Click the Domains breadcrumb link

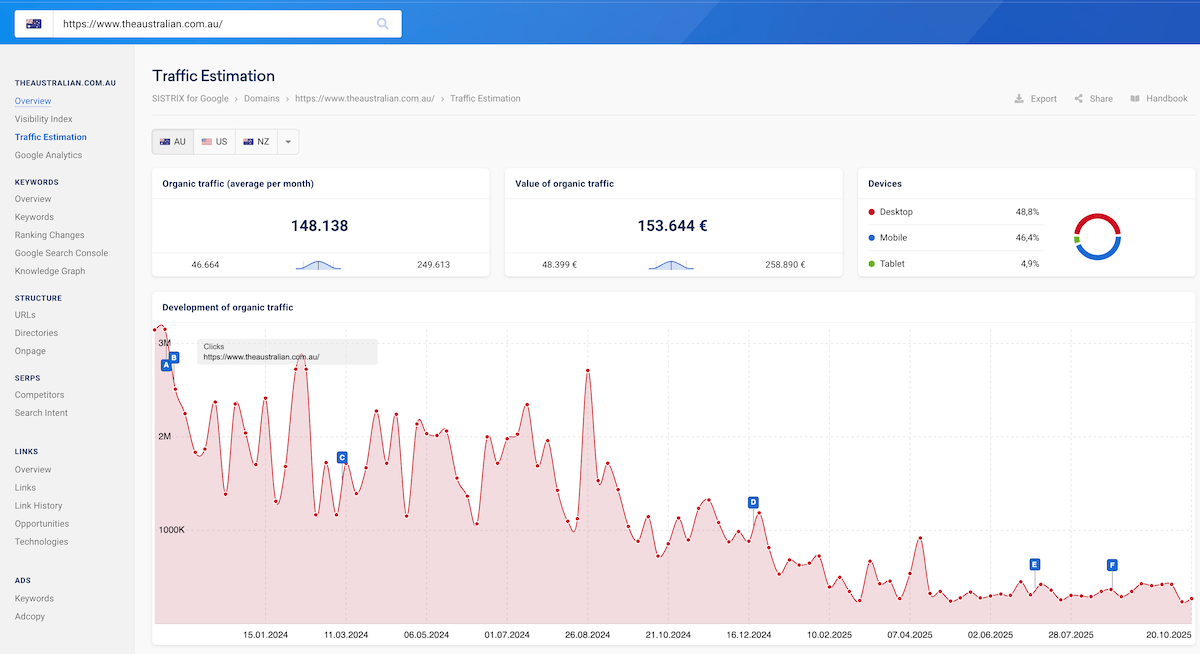click(261, 99)
